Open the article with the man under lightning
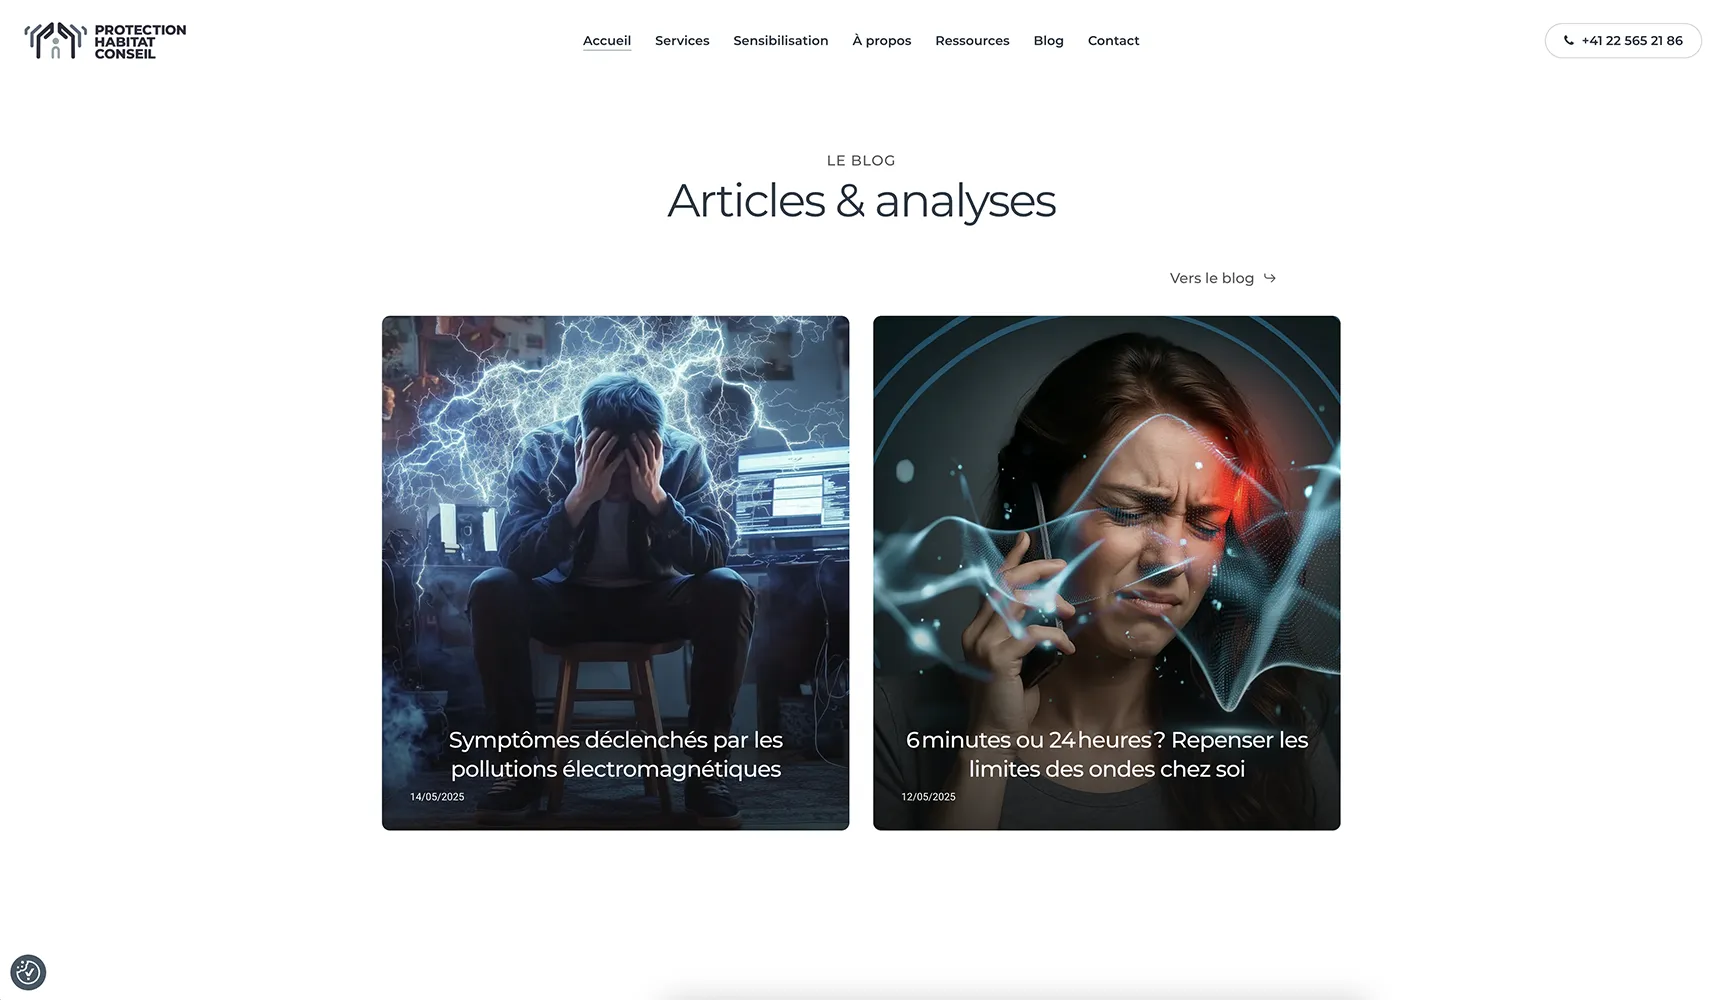This screenshot has height=1000, width=1722. 615,573
